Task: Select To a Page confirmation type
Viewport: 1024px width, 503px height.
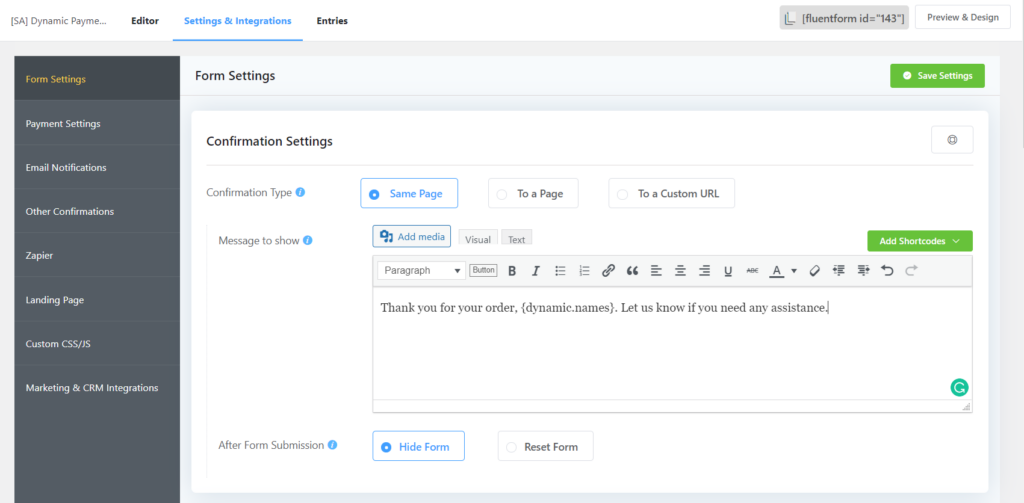Action: [533, 193]
